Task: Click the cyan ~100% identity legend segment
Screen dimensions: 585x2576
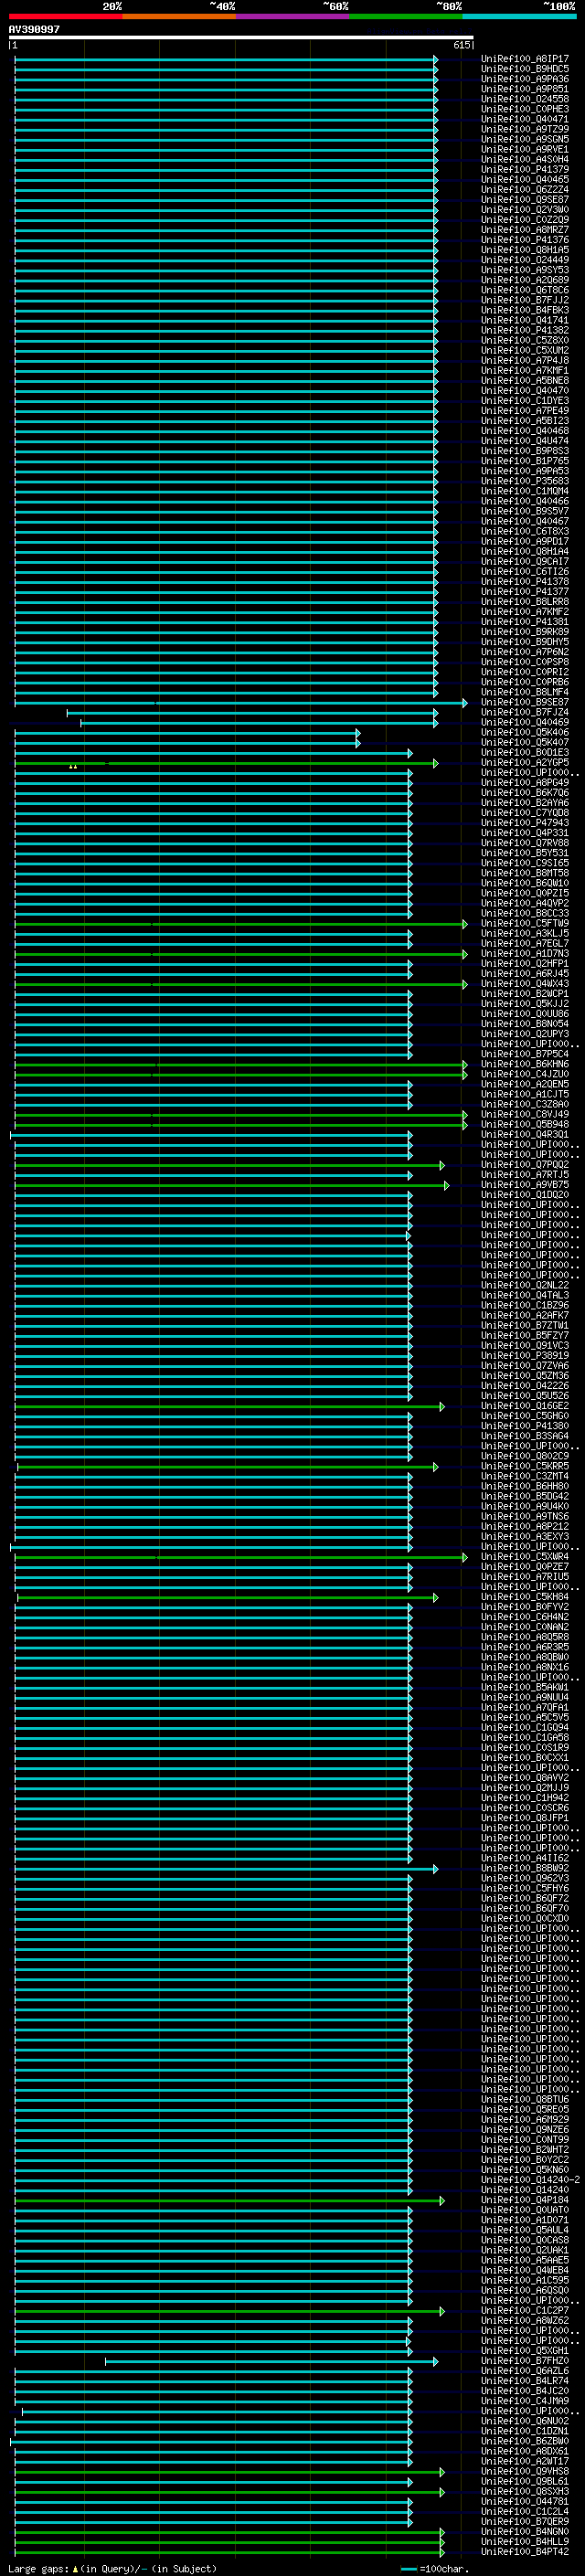Action: [x=519, y=16]
